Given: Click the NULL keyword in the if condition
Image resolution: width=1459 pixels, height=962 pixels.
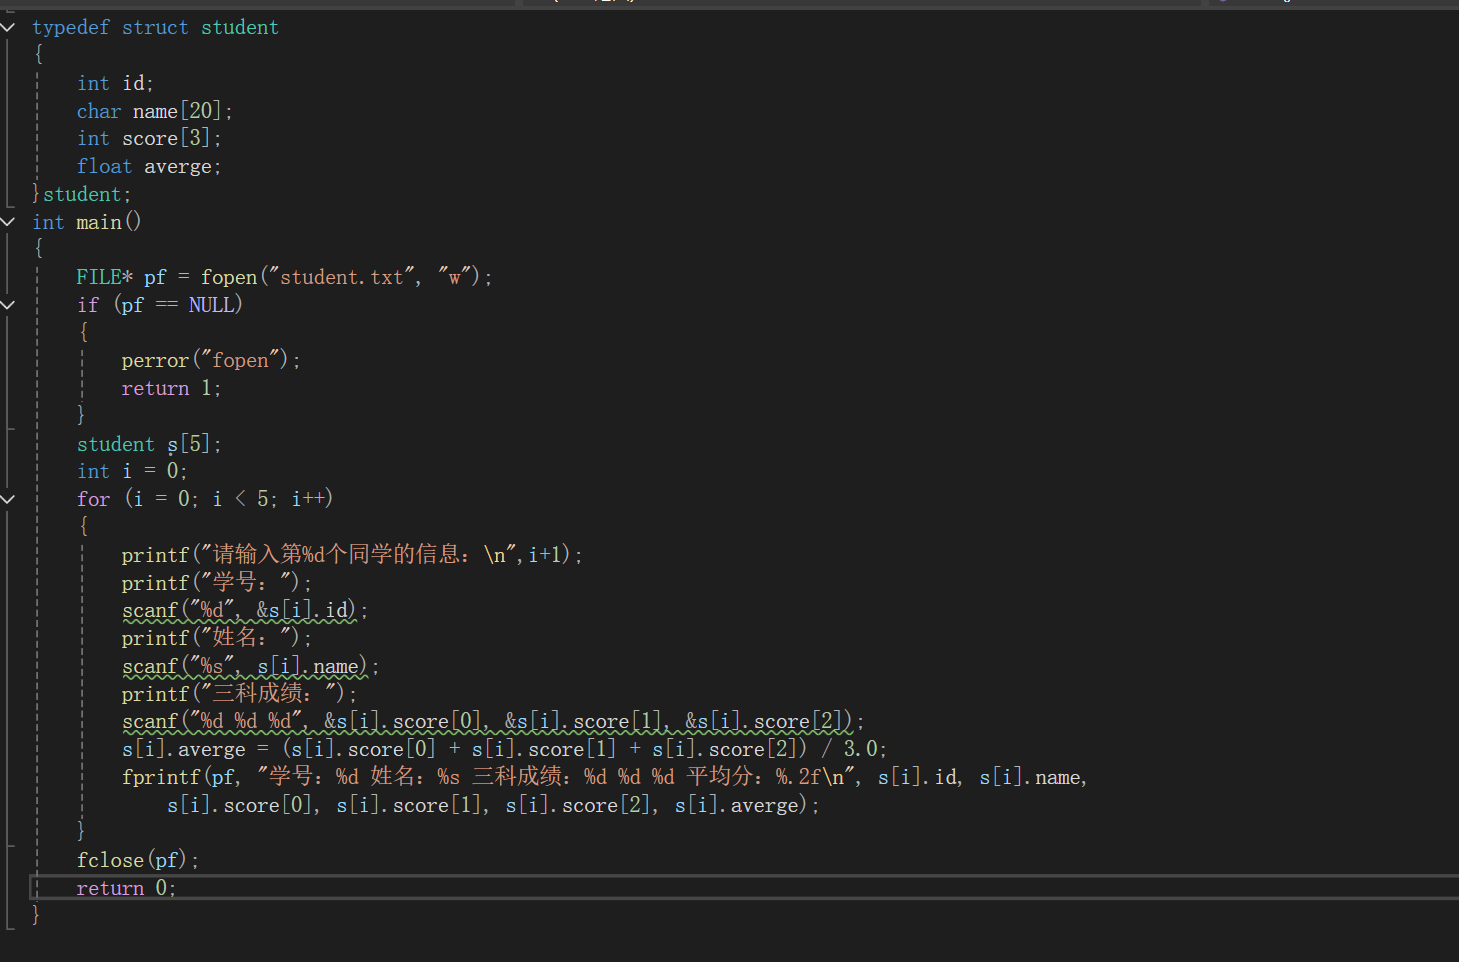Looking at the screenshot, I should 211,305.
